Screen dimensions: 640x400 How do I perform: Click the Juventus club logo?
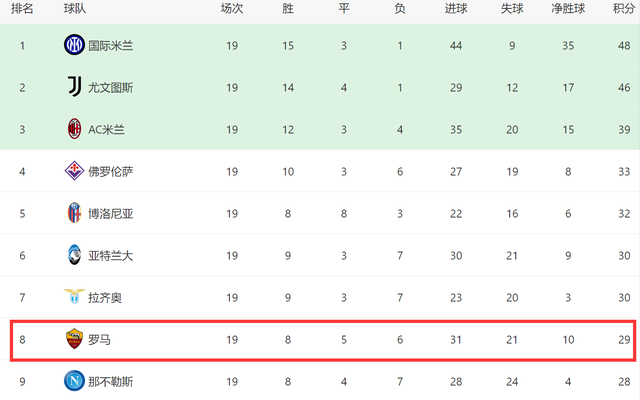(74, 87)
